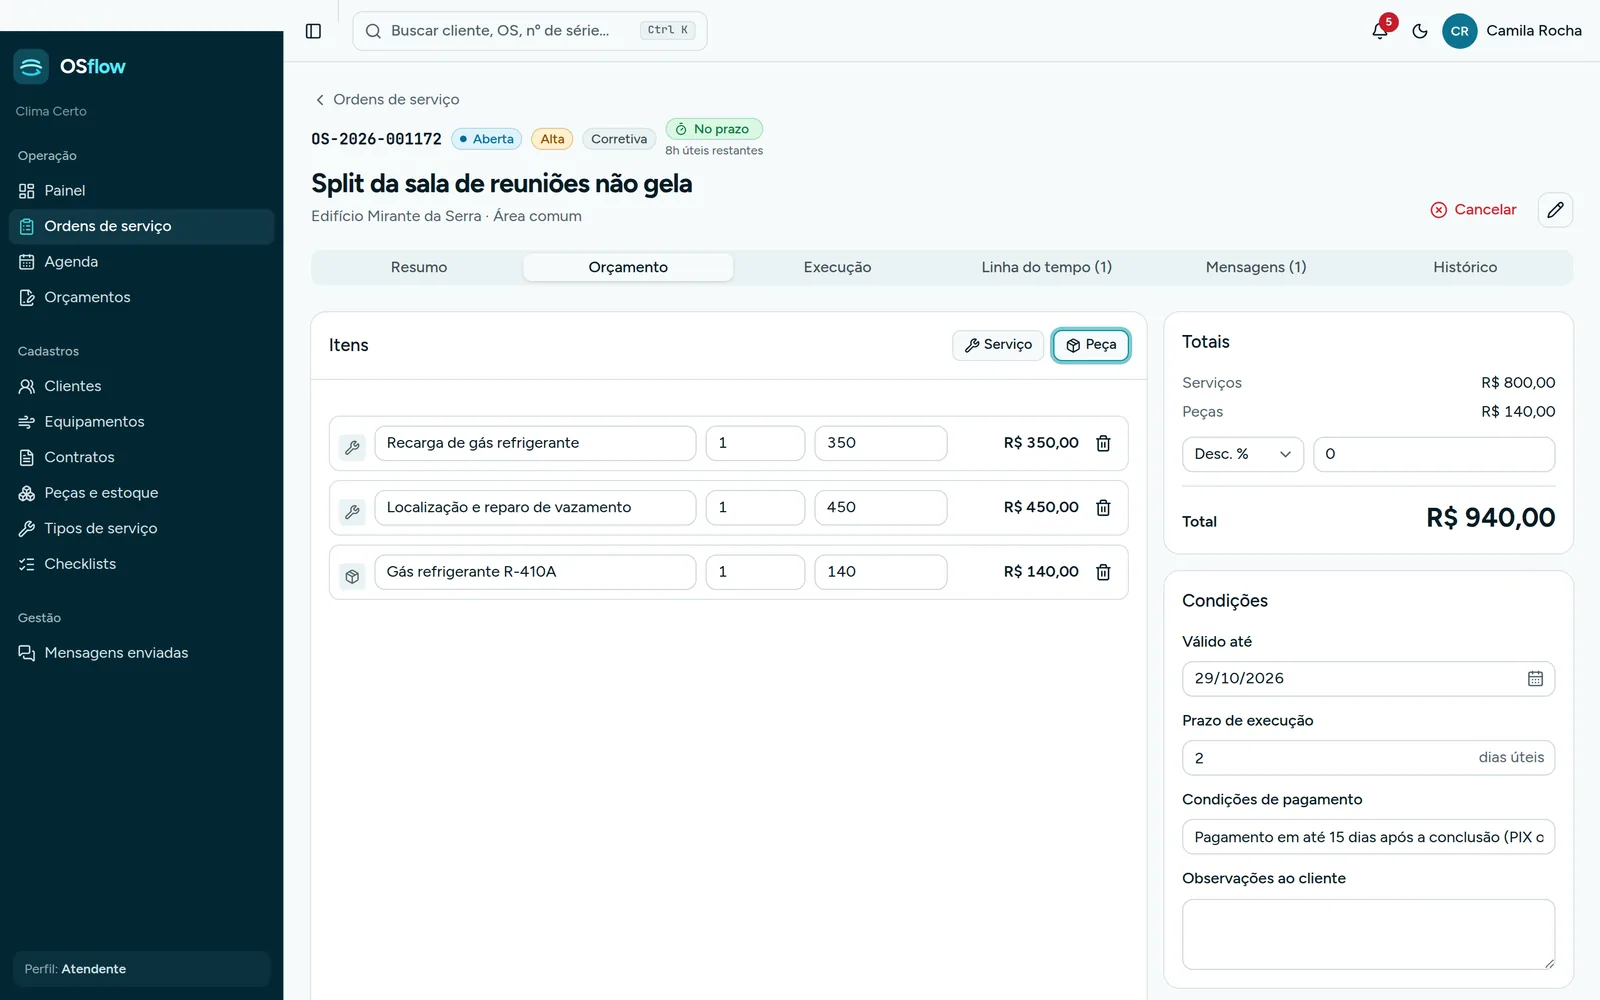This screenshot has height=1000, width=1600.
Task: Open notifications bell
Action: pyautogui.click(x=1380, y=31)
